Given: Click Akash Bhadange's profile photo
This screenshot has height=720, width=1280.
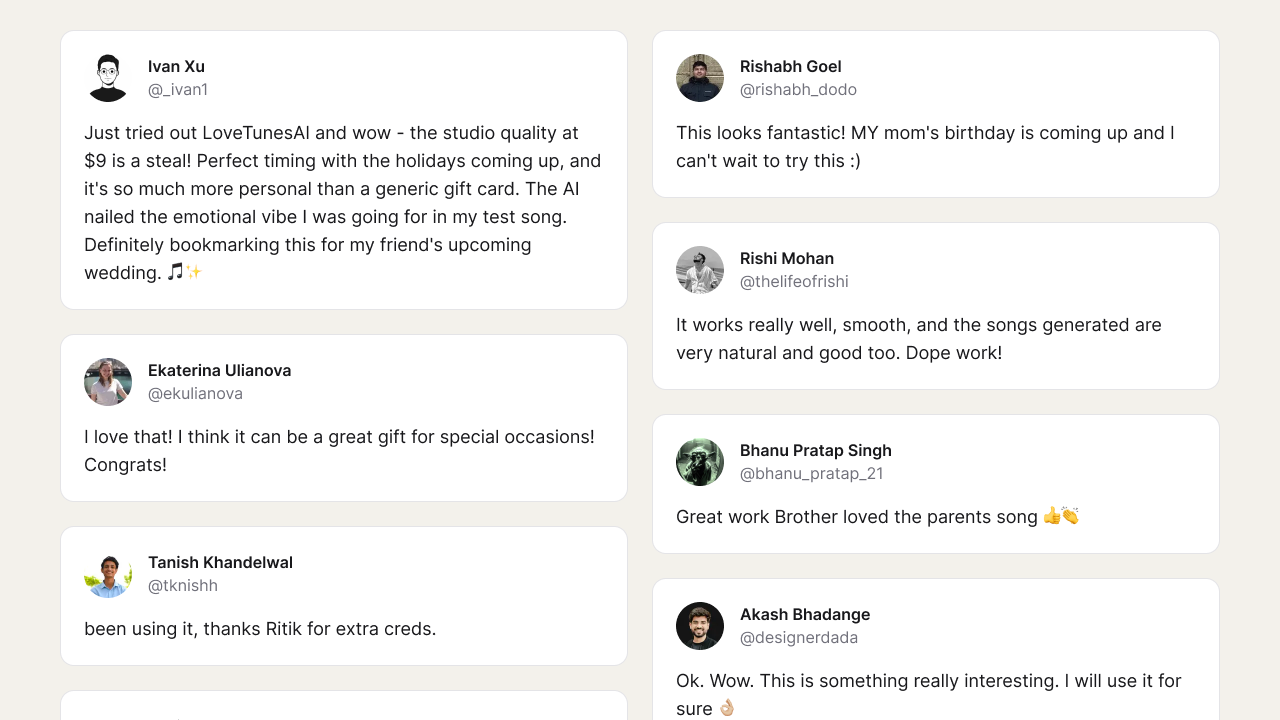Looking at the screenshot, I should 700,626.
